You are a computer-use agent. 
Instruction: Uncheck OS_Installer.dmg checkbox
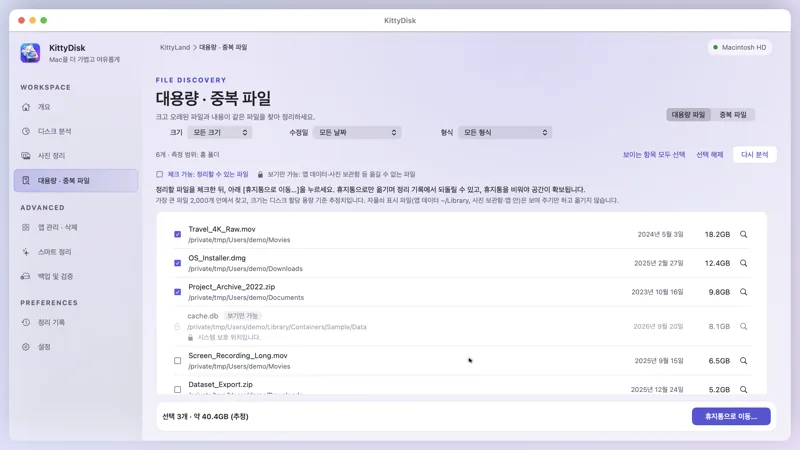(x=178, y=263)
